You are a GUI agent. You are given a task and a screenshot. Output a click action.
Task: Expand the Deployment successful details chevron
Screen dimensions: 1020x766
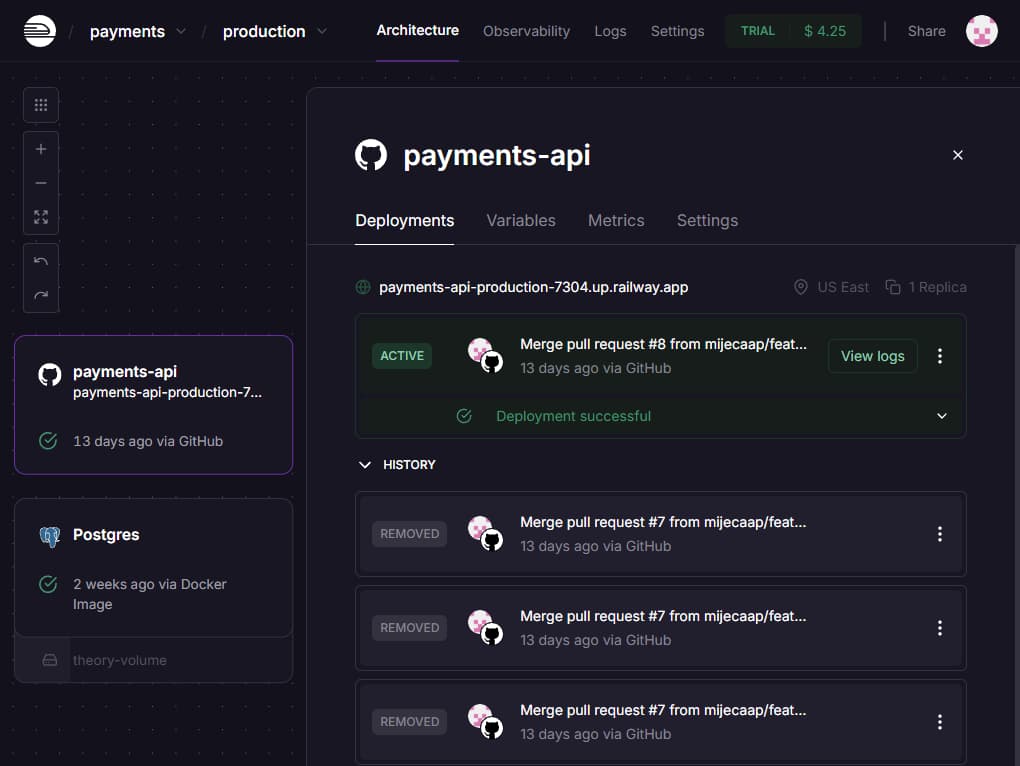click(941, 416)
